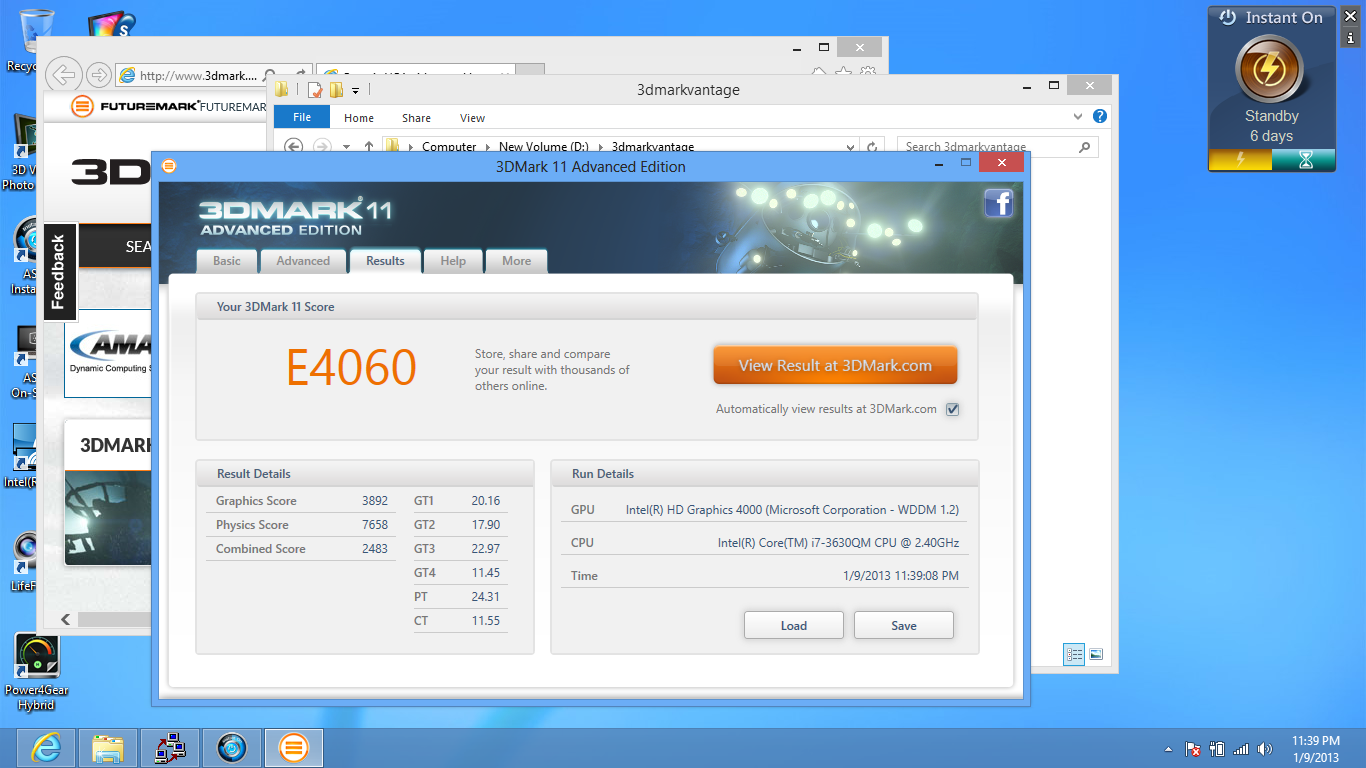The width and height of the screenshot is (1366, 768).
Task: Click the volume speaker tray icon
Action: click(x=1265, y=749)
